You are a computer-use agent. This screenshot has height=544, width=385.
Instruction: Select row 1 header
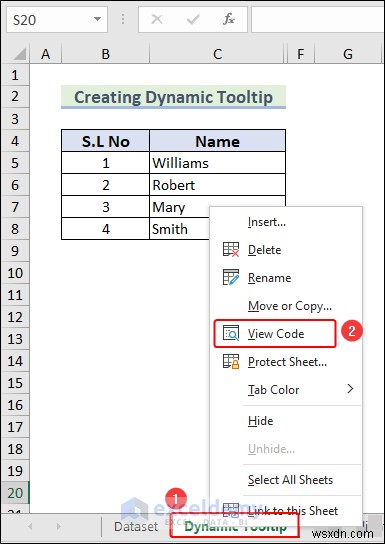15,75
